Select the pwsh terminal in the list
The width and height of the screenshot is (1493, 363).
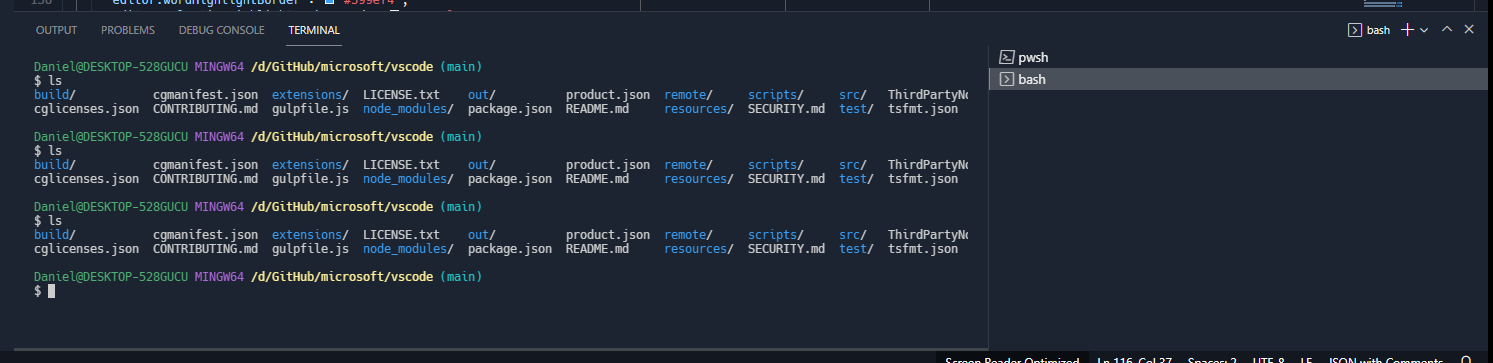click(x=1240, y=58)
